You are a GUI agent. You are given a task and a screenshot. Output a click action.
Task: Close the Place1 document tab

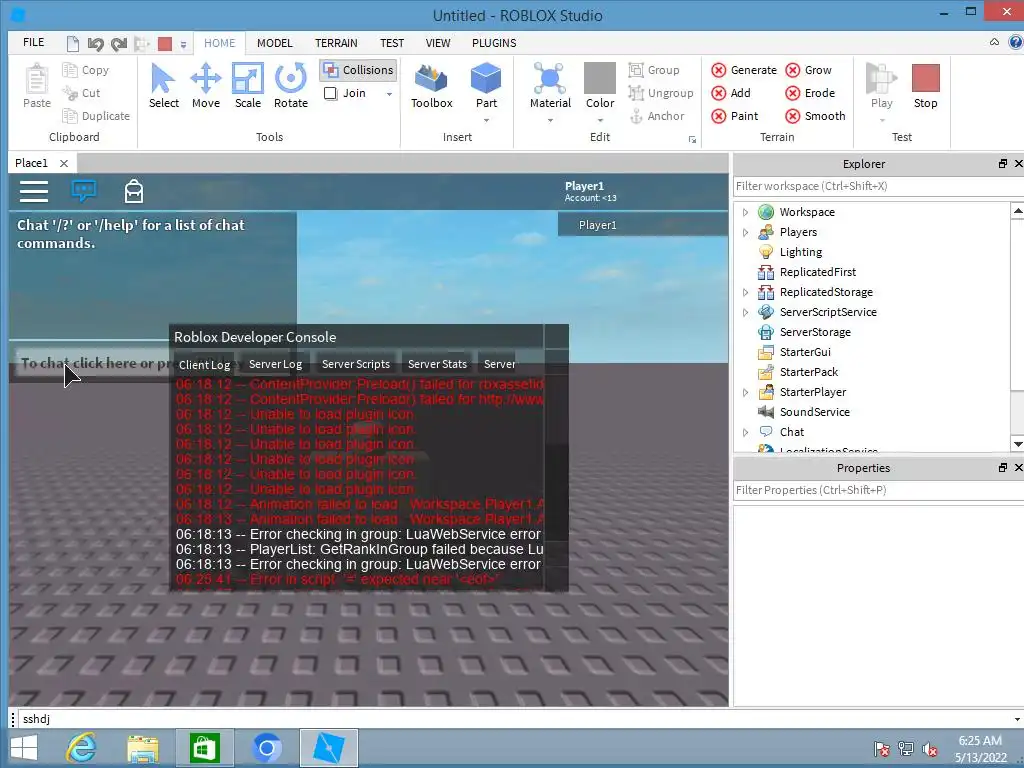(x=64, y=163)
